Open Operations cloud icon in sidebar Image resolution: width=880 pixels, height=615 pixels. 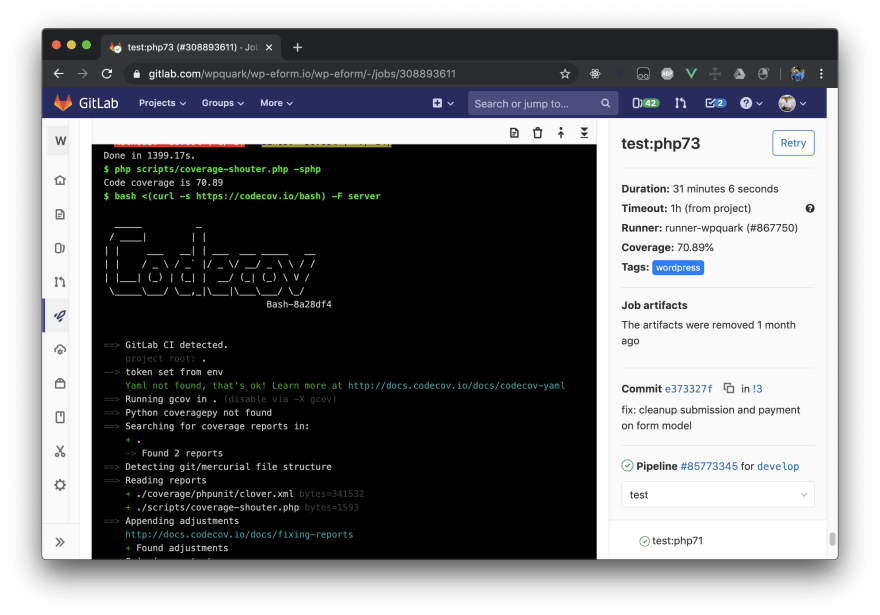60,350
